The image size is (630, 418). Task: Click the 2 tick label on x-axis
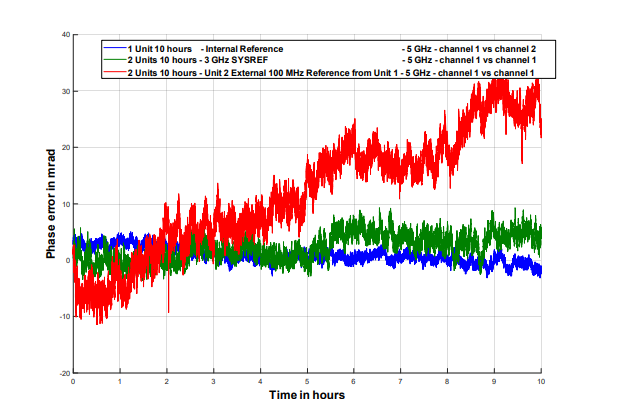[x=167, y=382]
